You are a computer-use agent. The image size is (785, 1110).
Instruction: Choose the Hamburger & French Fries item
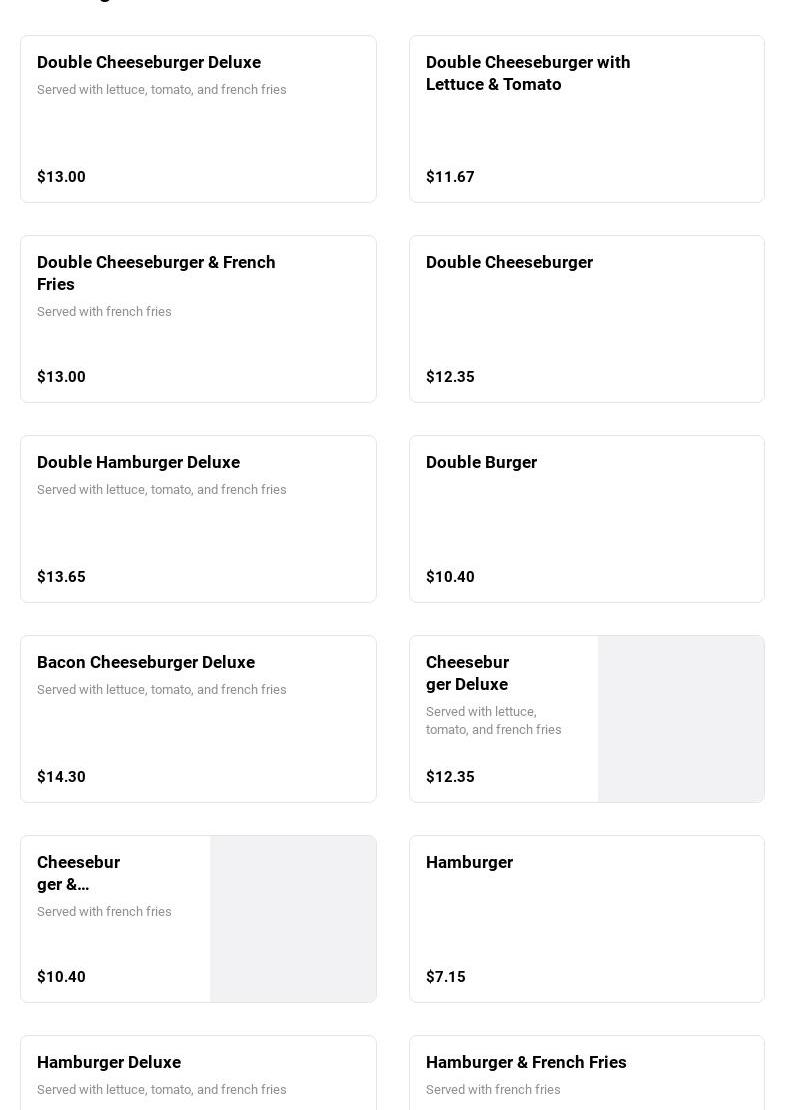(526, 1062)
